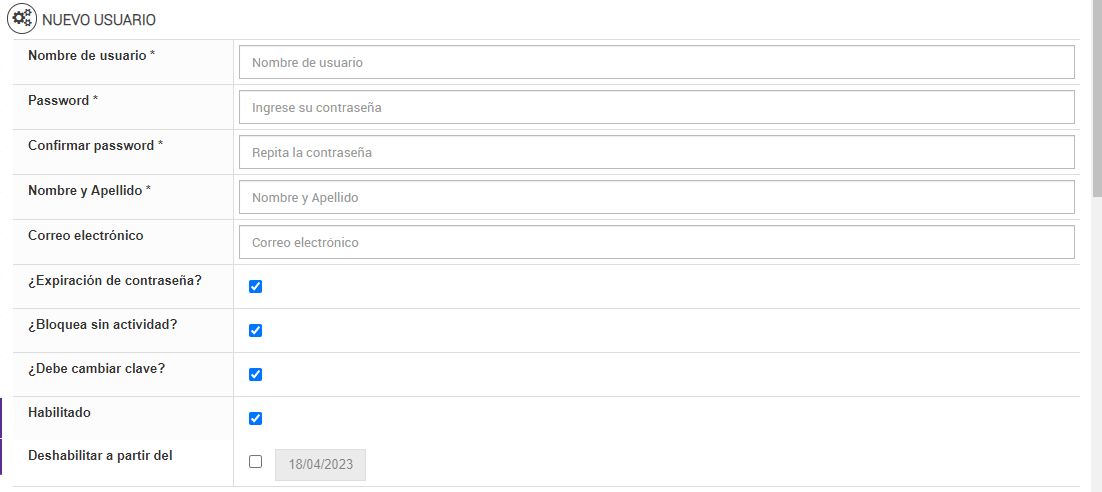
Task: Click into the Nombre y Apellido field
Action: click(x=656, y=197)
